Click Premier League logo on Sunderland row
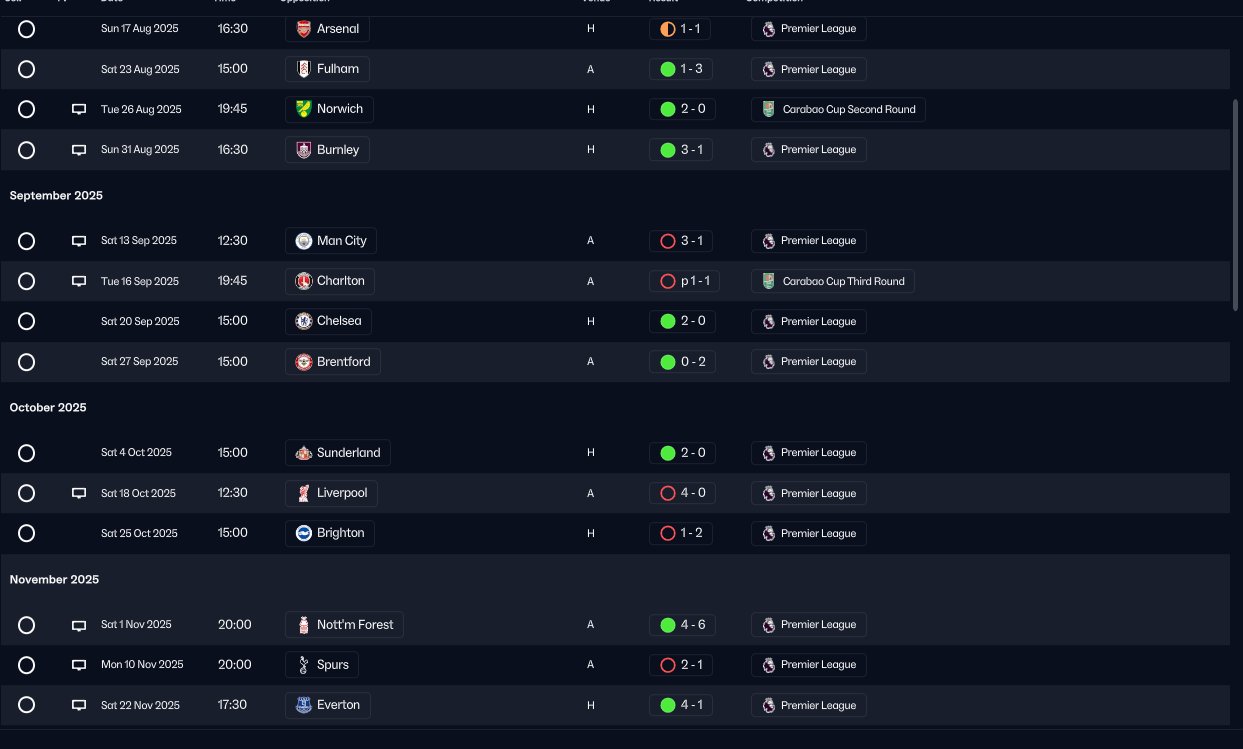The width and height of the screenshot is (1243, 749). pyautogui.click(x=768, y=453)
